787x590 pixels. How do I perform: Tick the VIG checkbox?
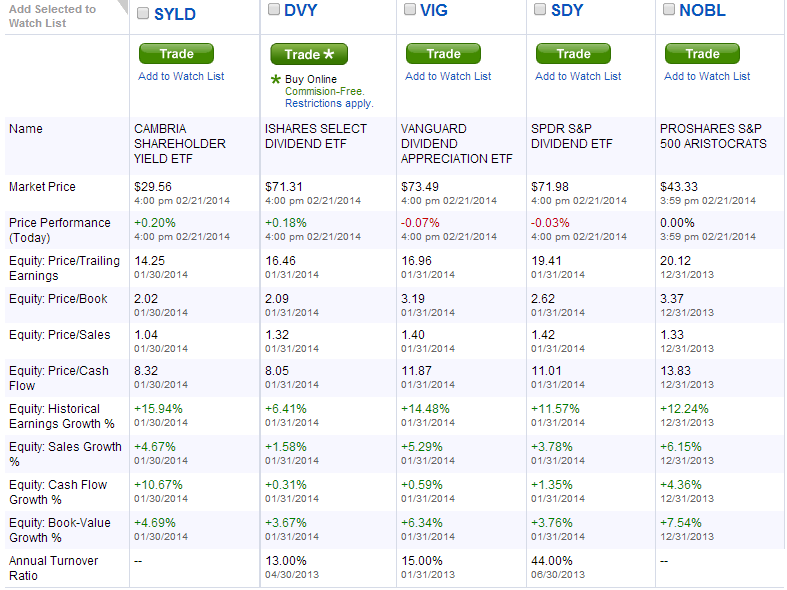[x=410, y=9]
